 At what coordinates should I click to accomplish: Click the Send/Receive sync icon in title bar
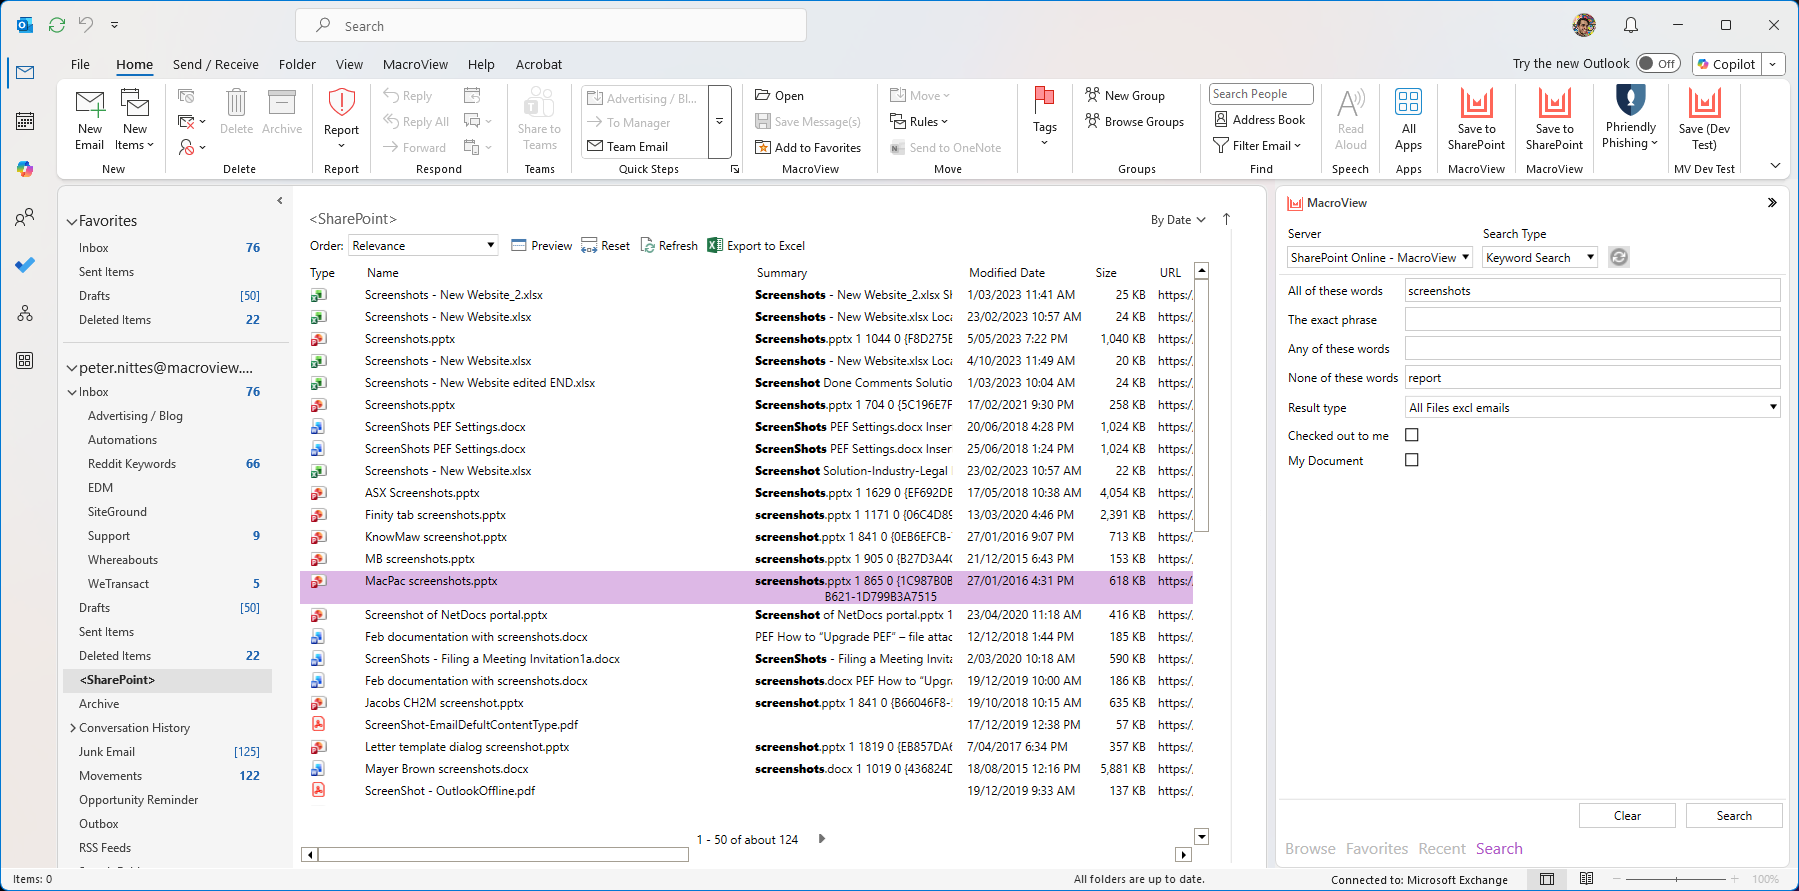click(57, 25)
